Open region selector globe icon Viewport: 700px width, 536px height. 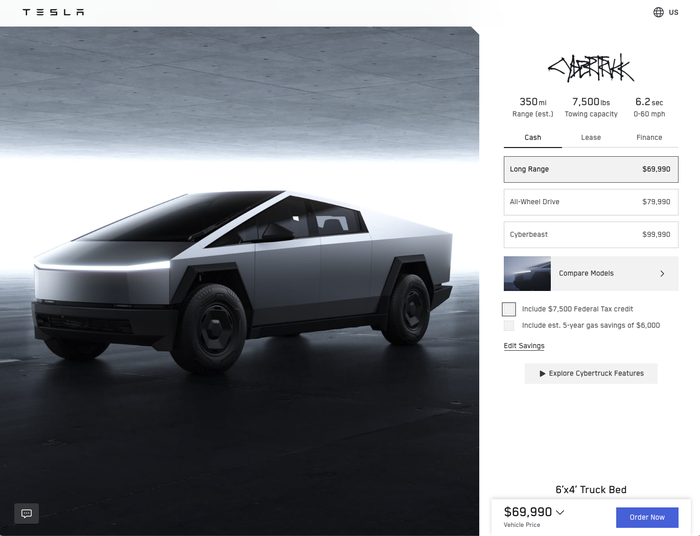(658, 12)
